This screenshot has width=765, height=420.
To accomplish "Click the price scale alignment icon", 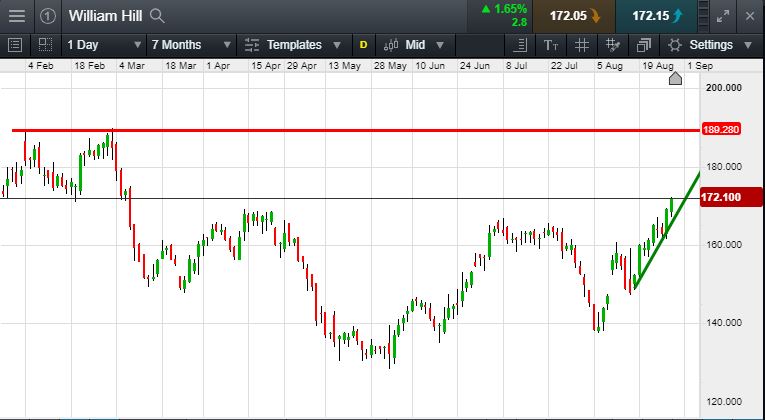I will coord(521,45).
